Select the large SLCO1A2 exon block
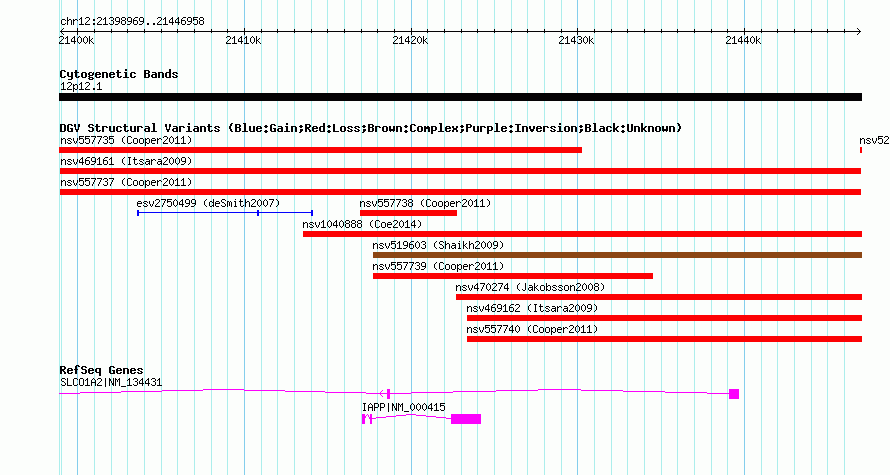Screen dimensions: 890x475 [x=734, y=394]
